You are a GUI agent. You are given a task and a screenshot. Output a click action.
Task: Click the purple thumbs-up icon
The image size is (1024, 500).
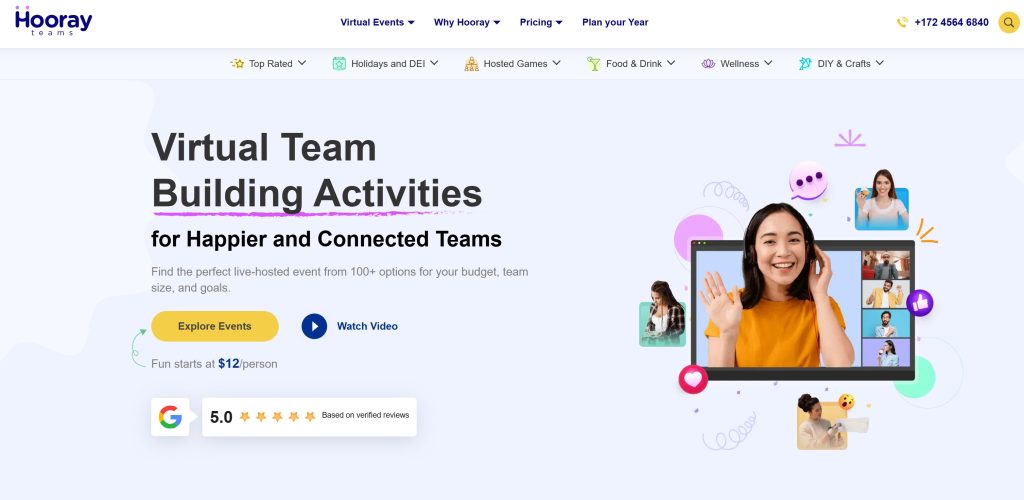click(920, 303)
